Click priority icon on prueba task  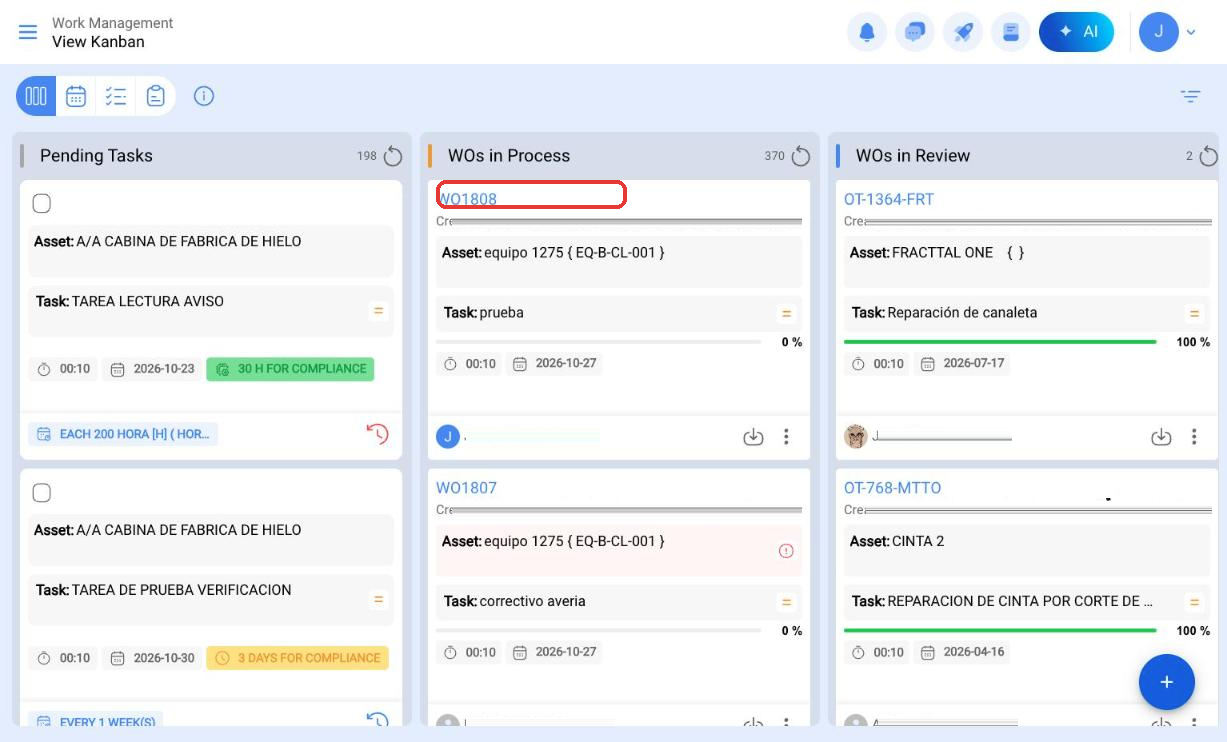(786, 314)
